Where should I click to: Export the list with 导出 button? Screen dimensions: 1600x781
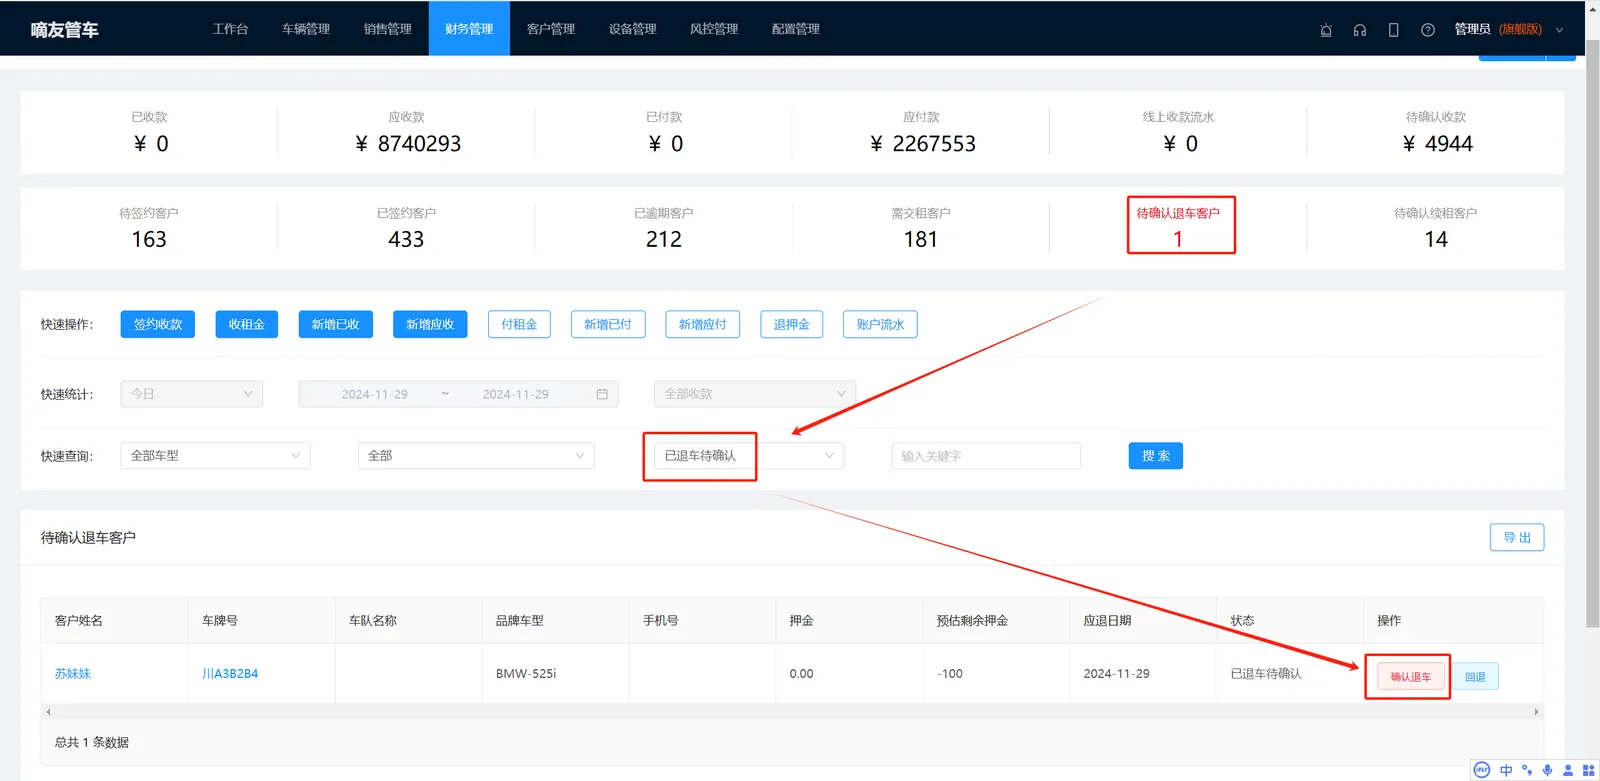(1517, 538)
